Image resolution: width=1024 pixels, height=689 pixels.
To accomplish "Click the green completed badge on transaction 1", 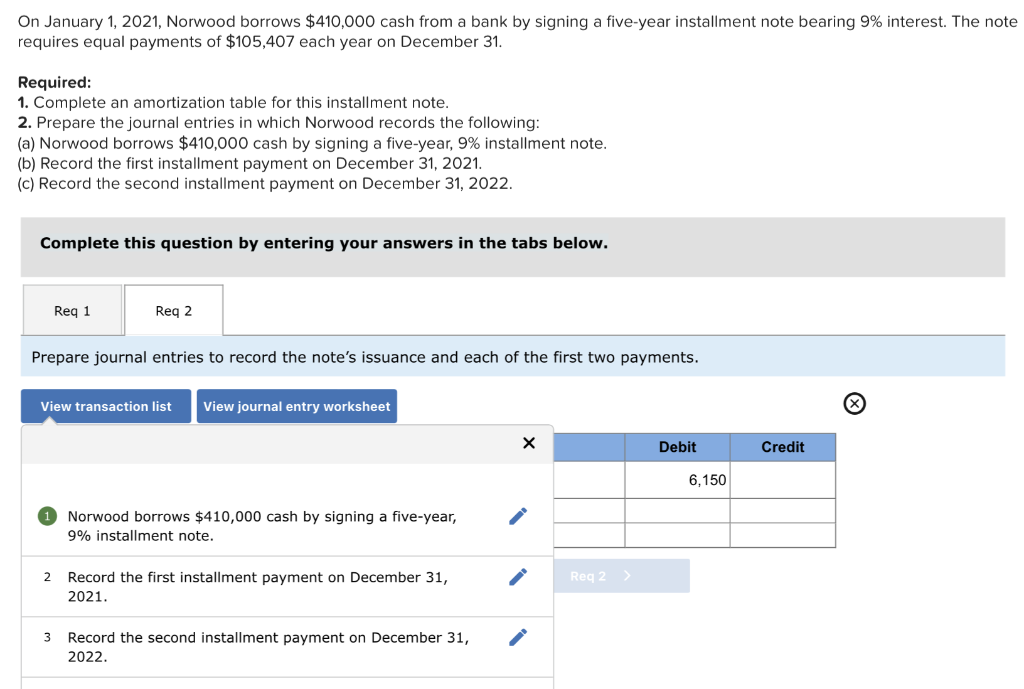I will (47, 515).
